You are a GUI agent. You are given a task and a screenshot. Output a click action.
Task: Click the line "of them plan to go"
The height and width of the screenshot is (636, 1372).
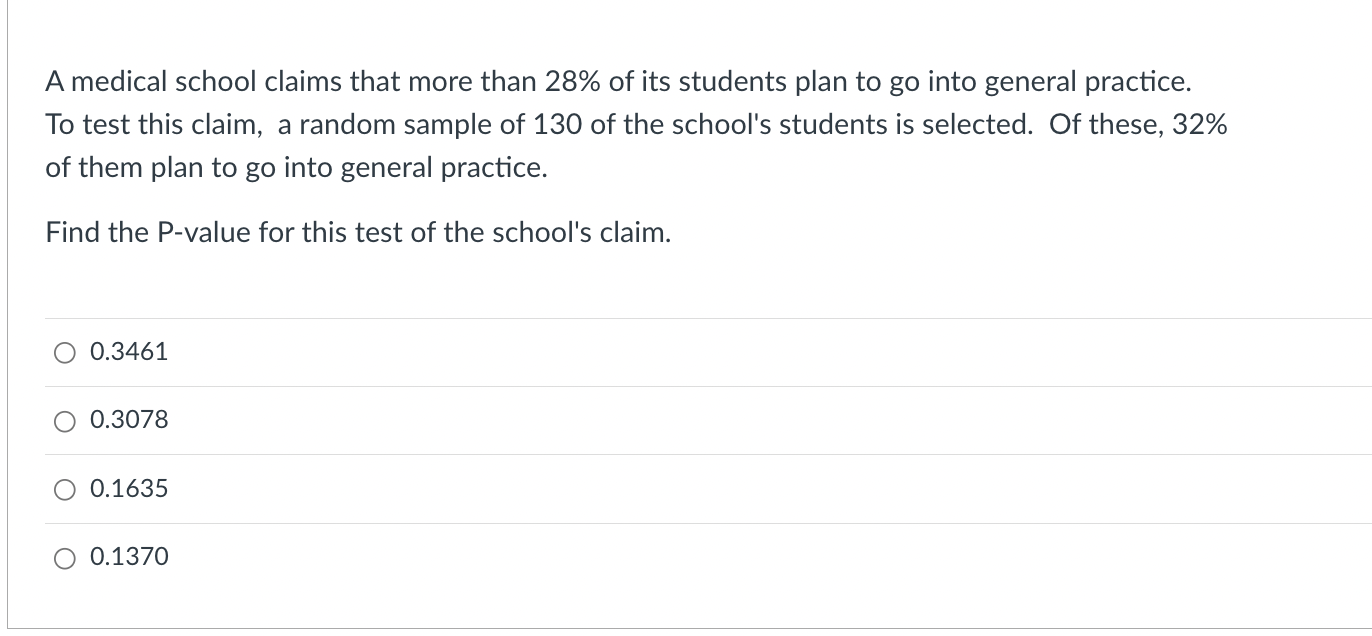click(296, 168)
